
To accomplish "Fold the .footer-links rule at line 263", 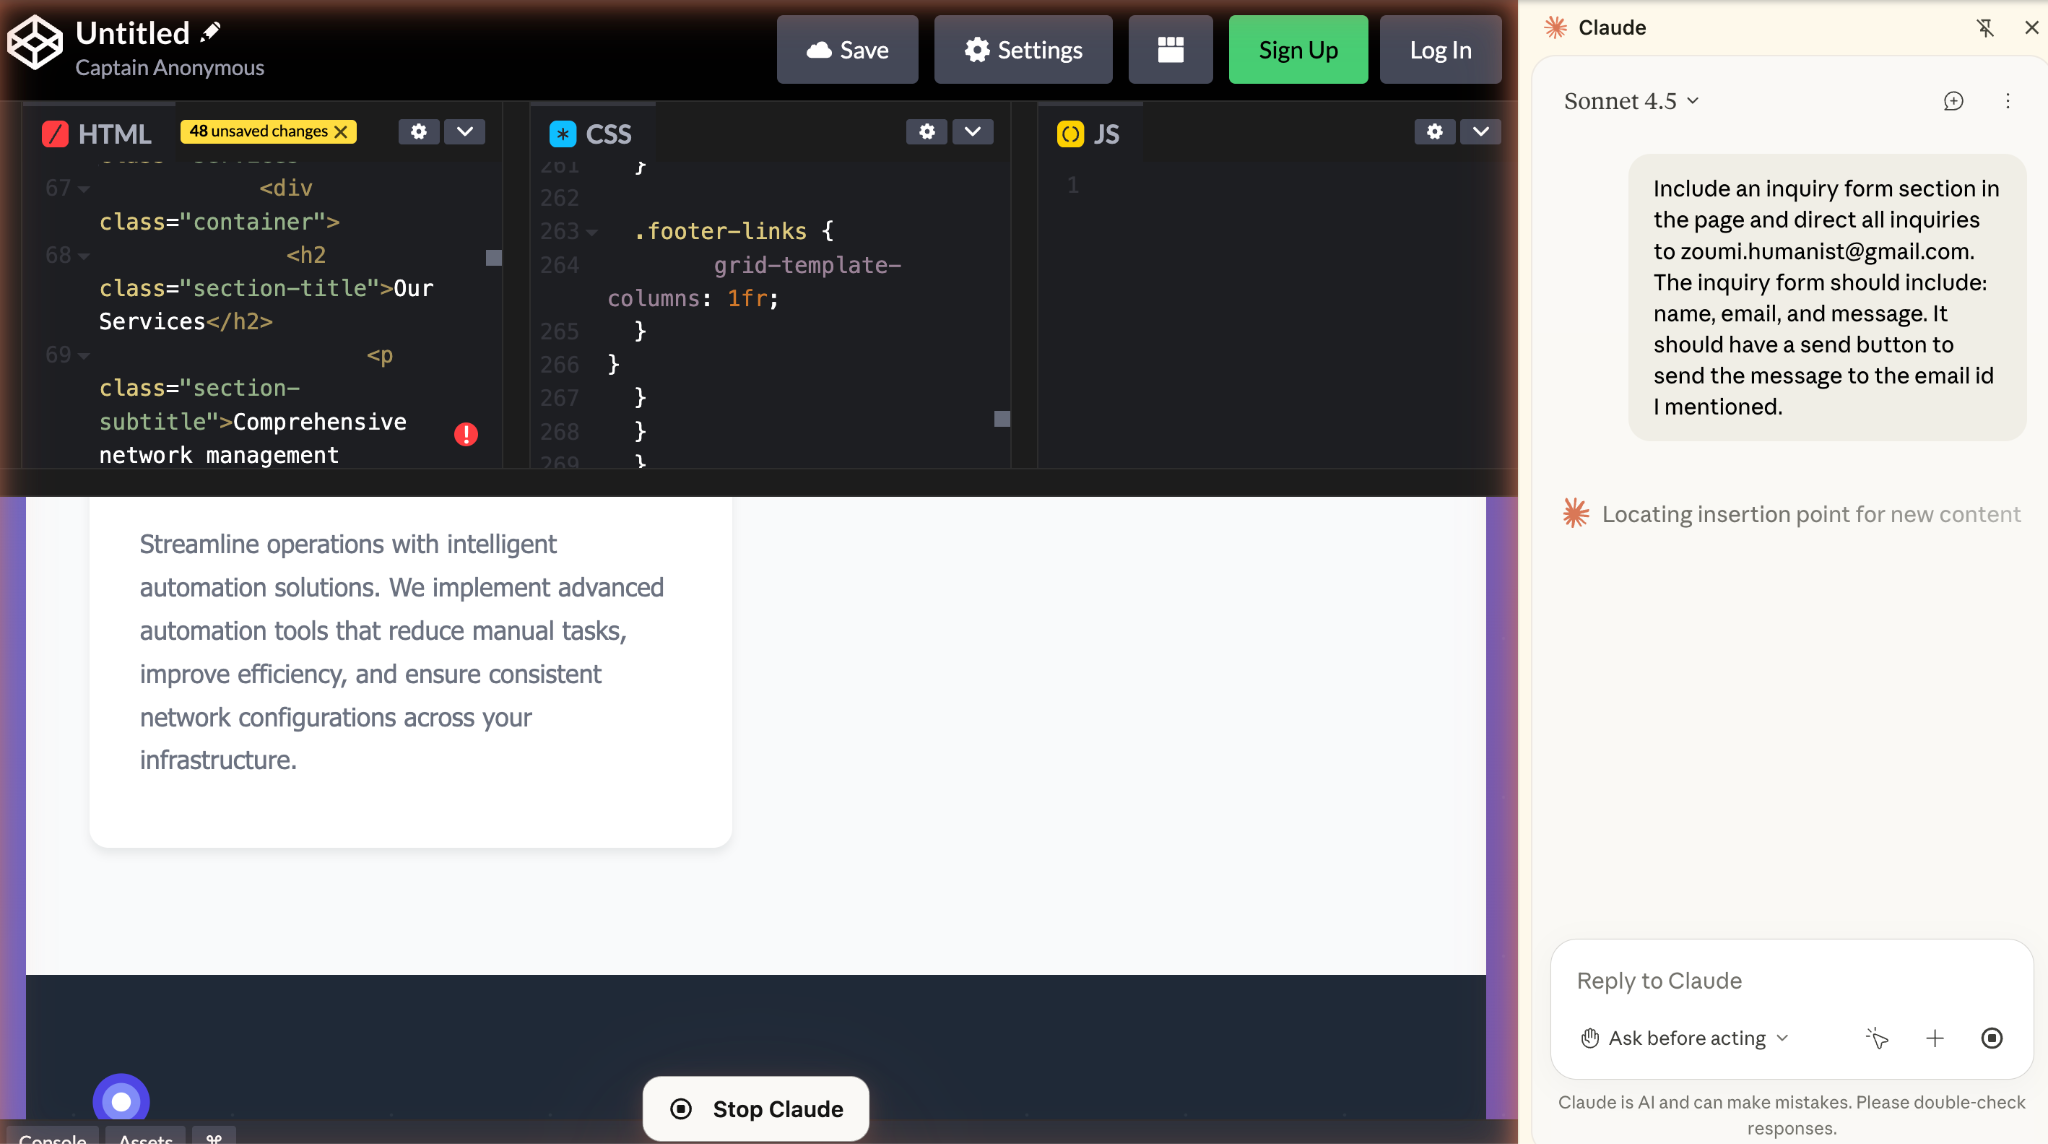I will click(x=592, y=232).
